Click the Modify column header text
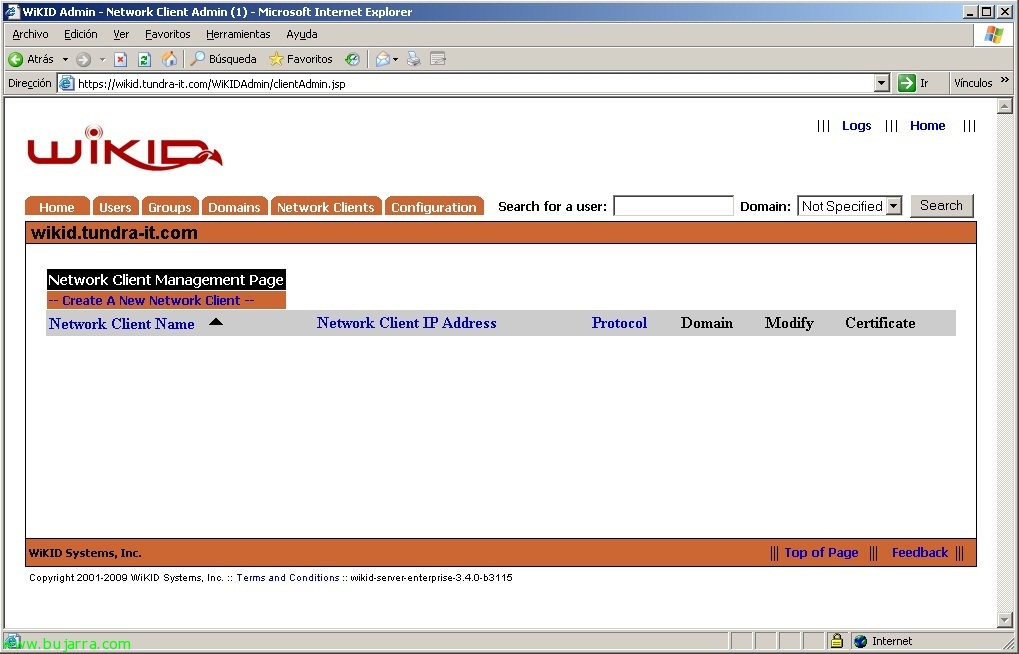 [x=789, y=323]
